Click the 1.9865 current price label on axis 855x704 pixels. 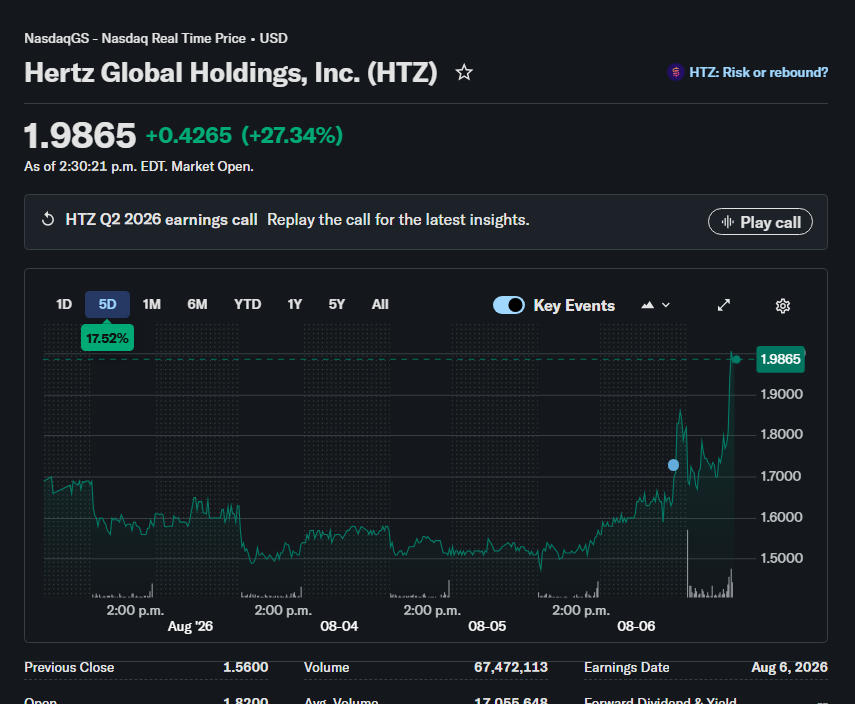780,359
